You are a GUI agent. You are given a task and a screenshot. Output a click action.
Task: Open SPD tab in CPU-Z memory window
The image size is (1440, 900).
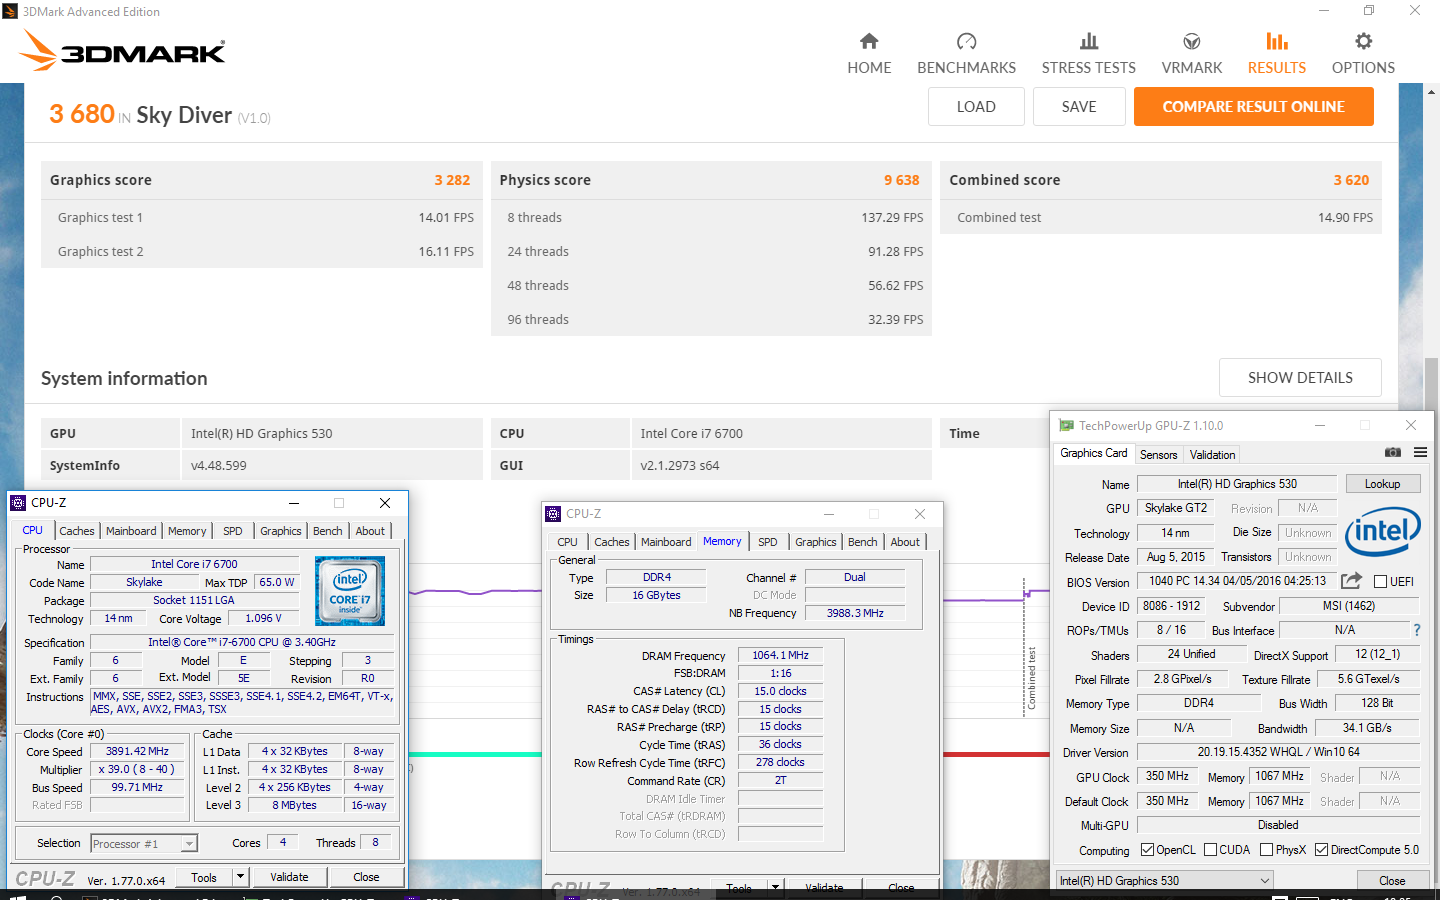pos(767,542)
